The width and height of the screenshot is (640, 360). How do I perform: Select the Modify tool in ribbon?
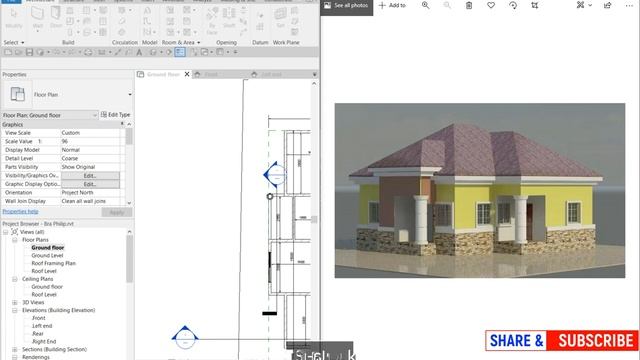point(14,18)
